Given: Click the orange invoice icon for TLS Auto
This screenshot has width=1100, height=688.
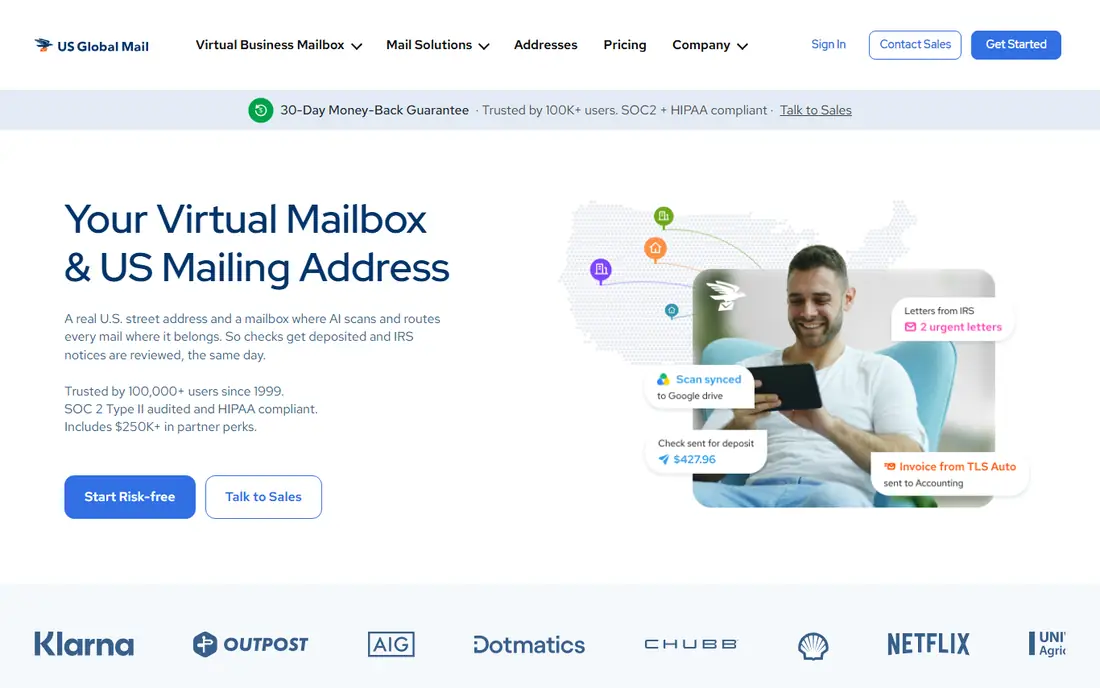Looking at the screenshot, I should [x=890, y=466].
